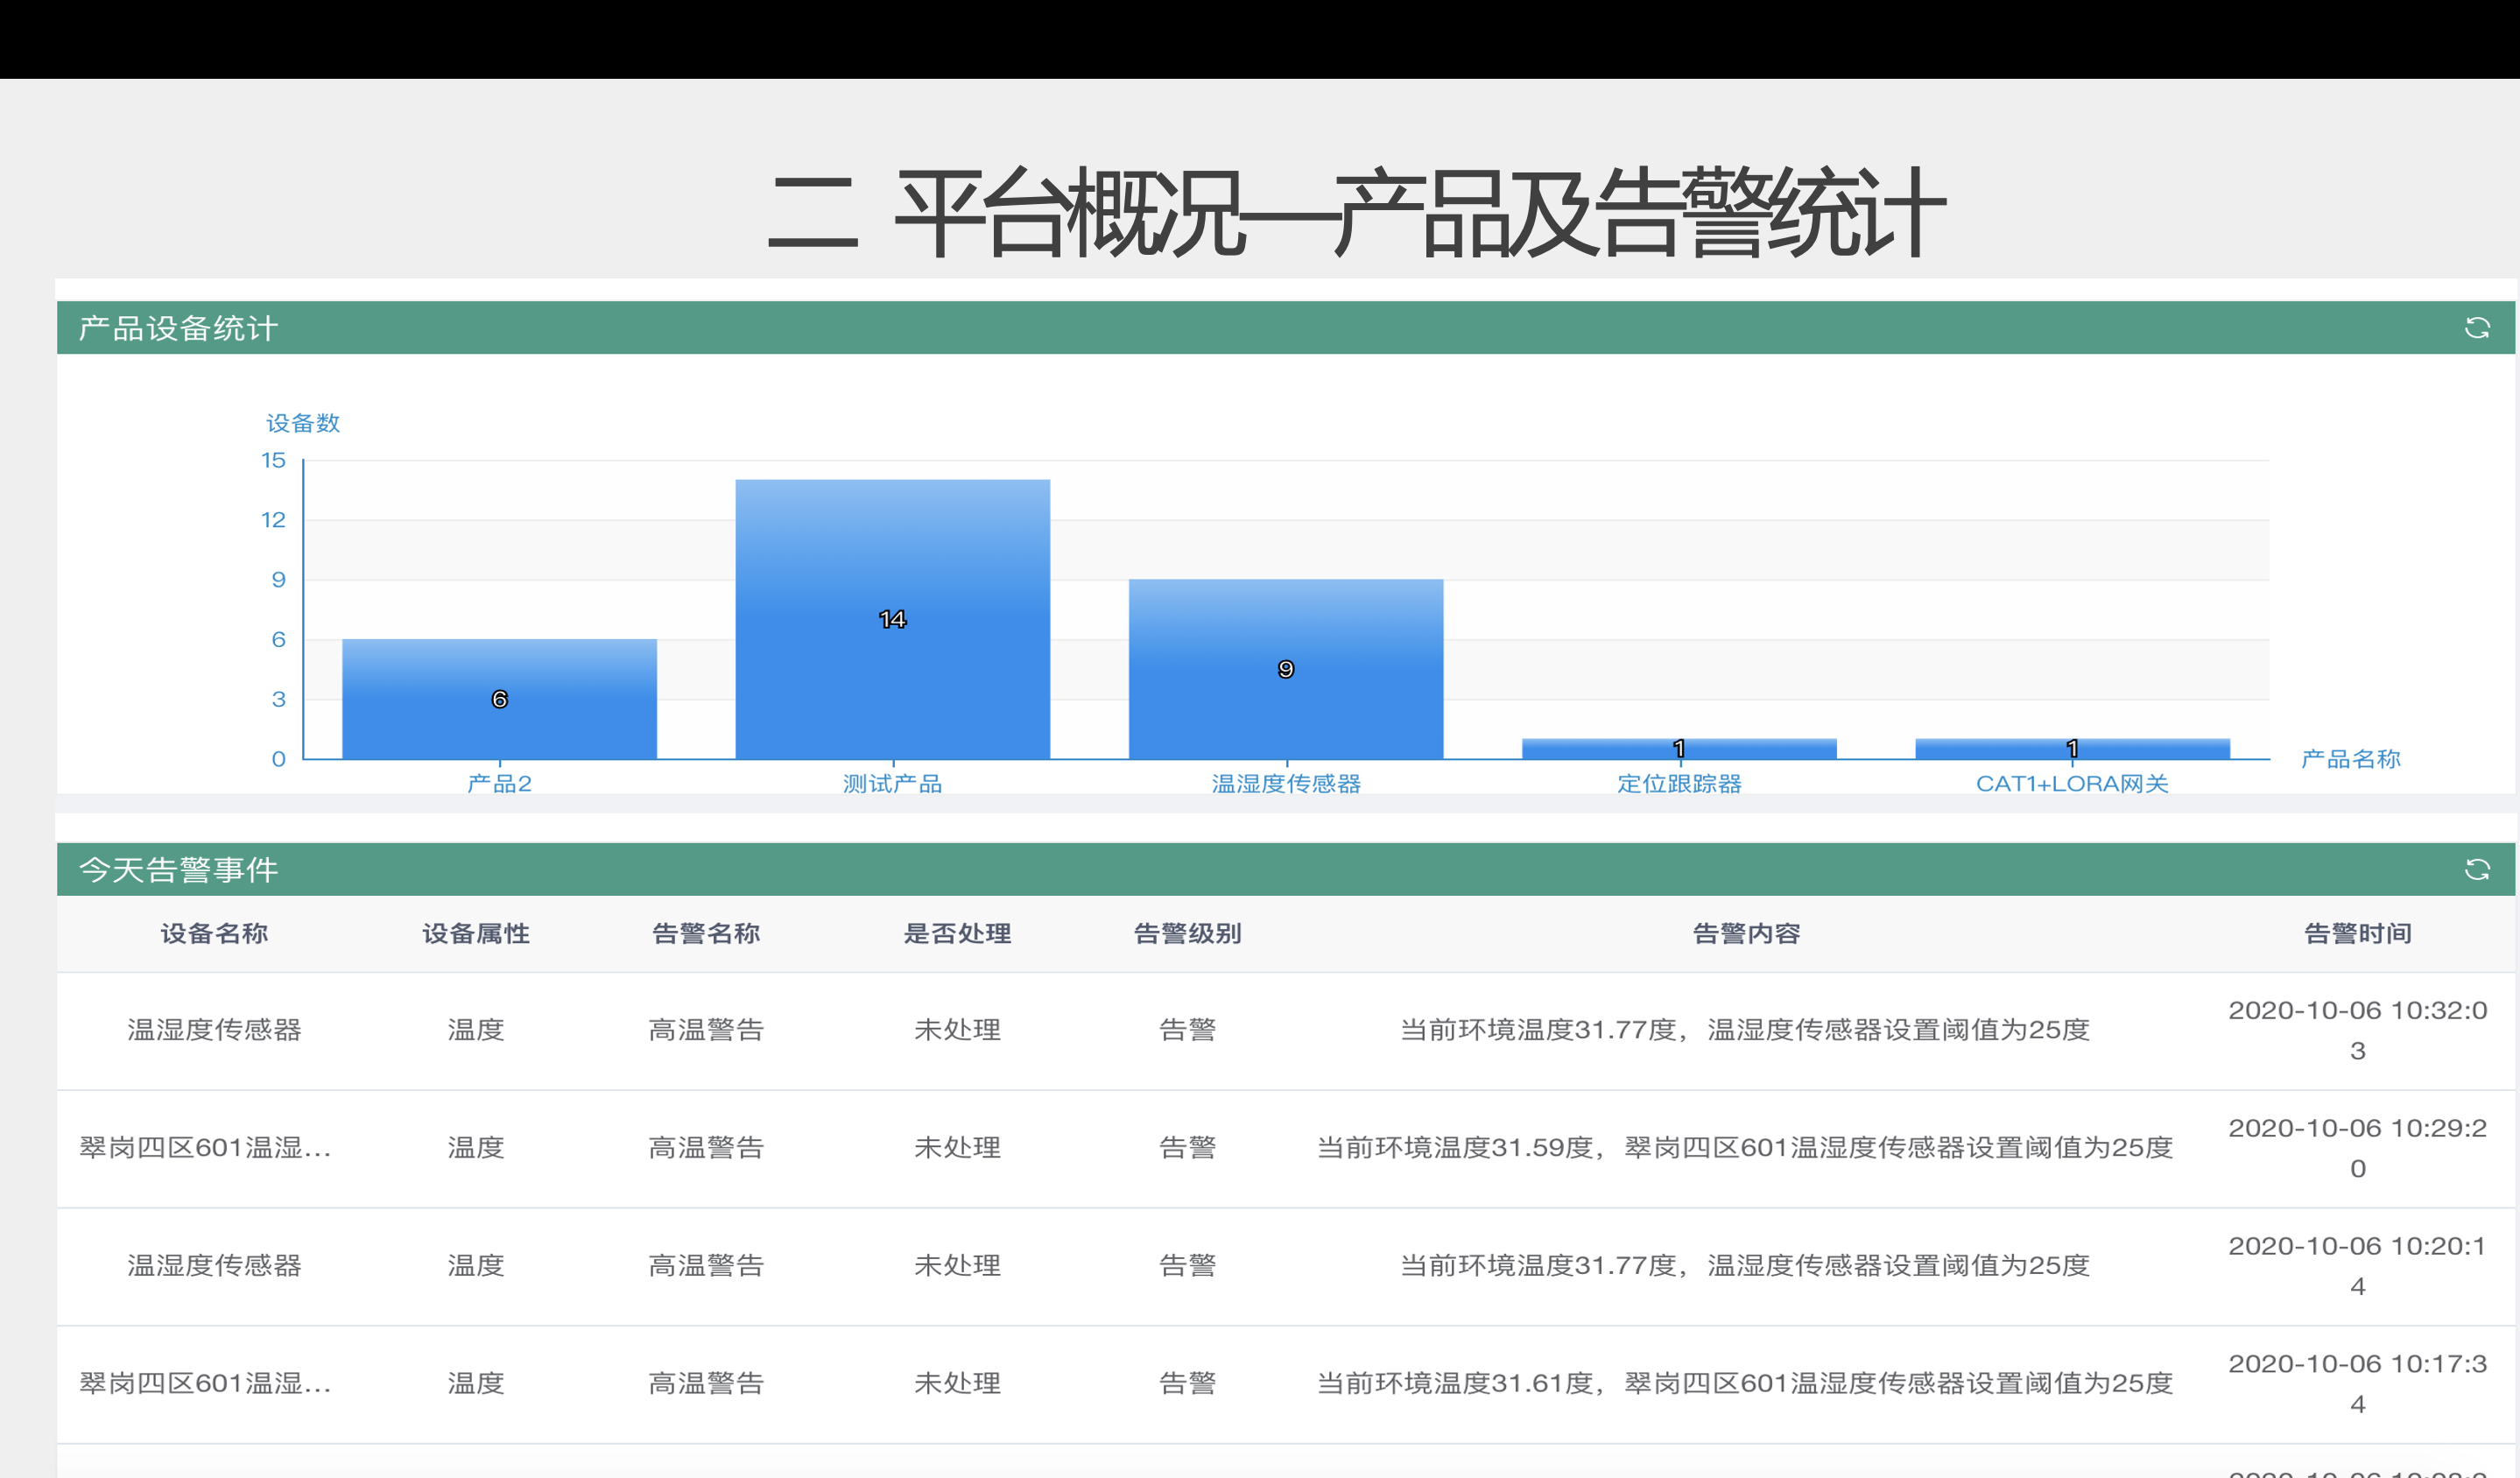This screenshot has height=1478, width=2520.
Task: Click the CAT1+LORA网关 axis label
Action: (x=2071, y=784)
